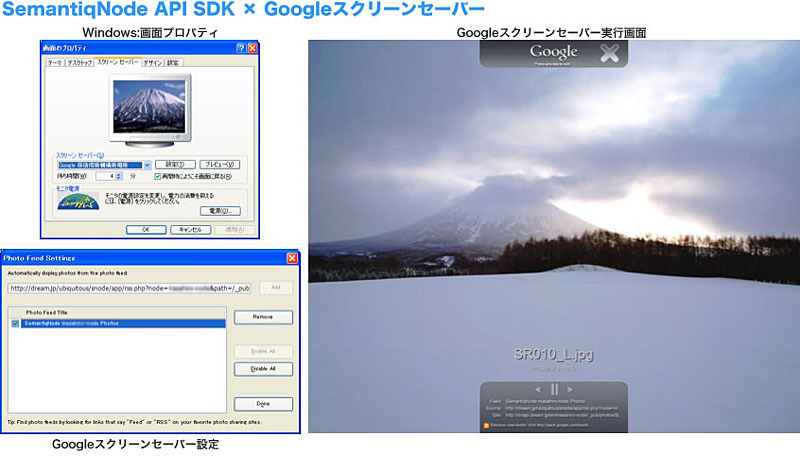Click the help question mark in display properties
800x473 pixels.
pos(241,48)
